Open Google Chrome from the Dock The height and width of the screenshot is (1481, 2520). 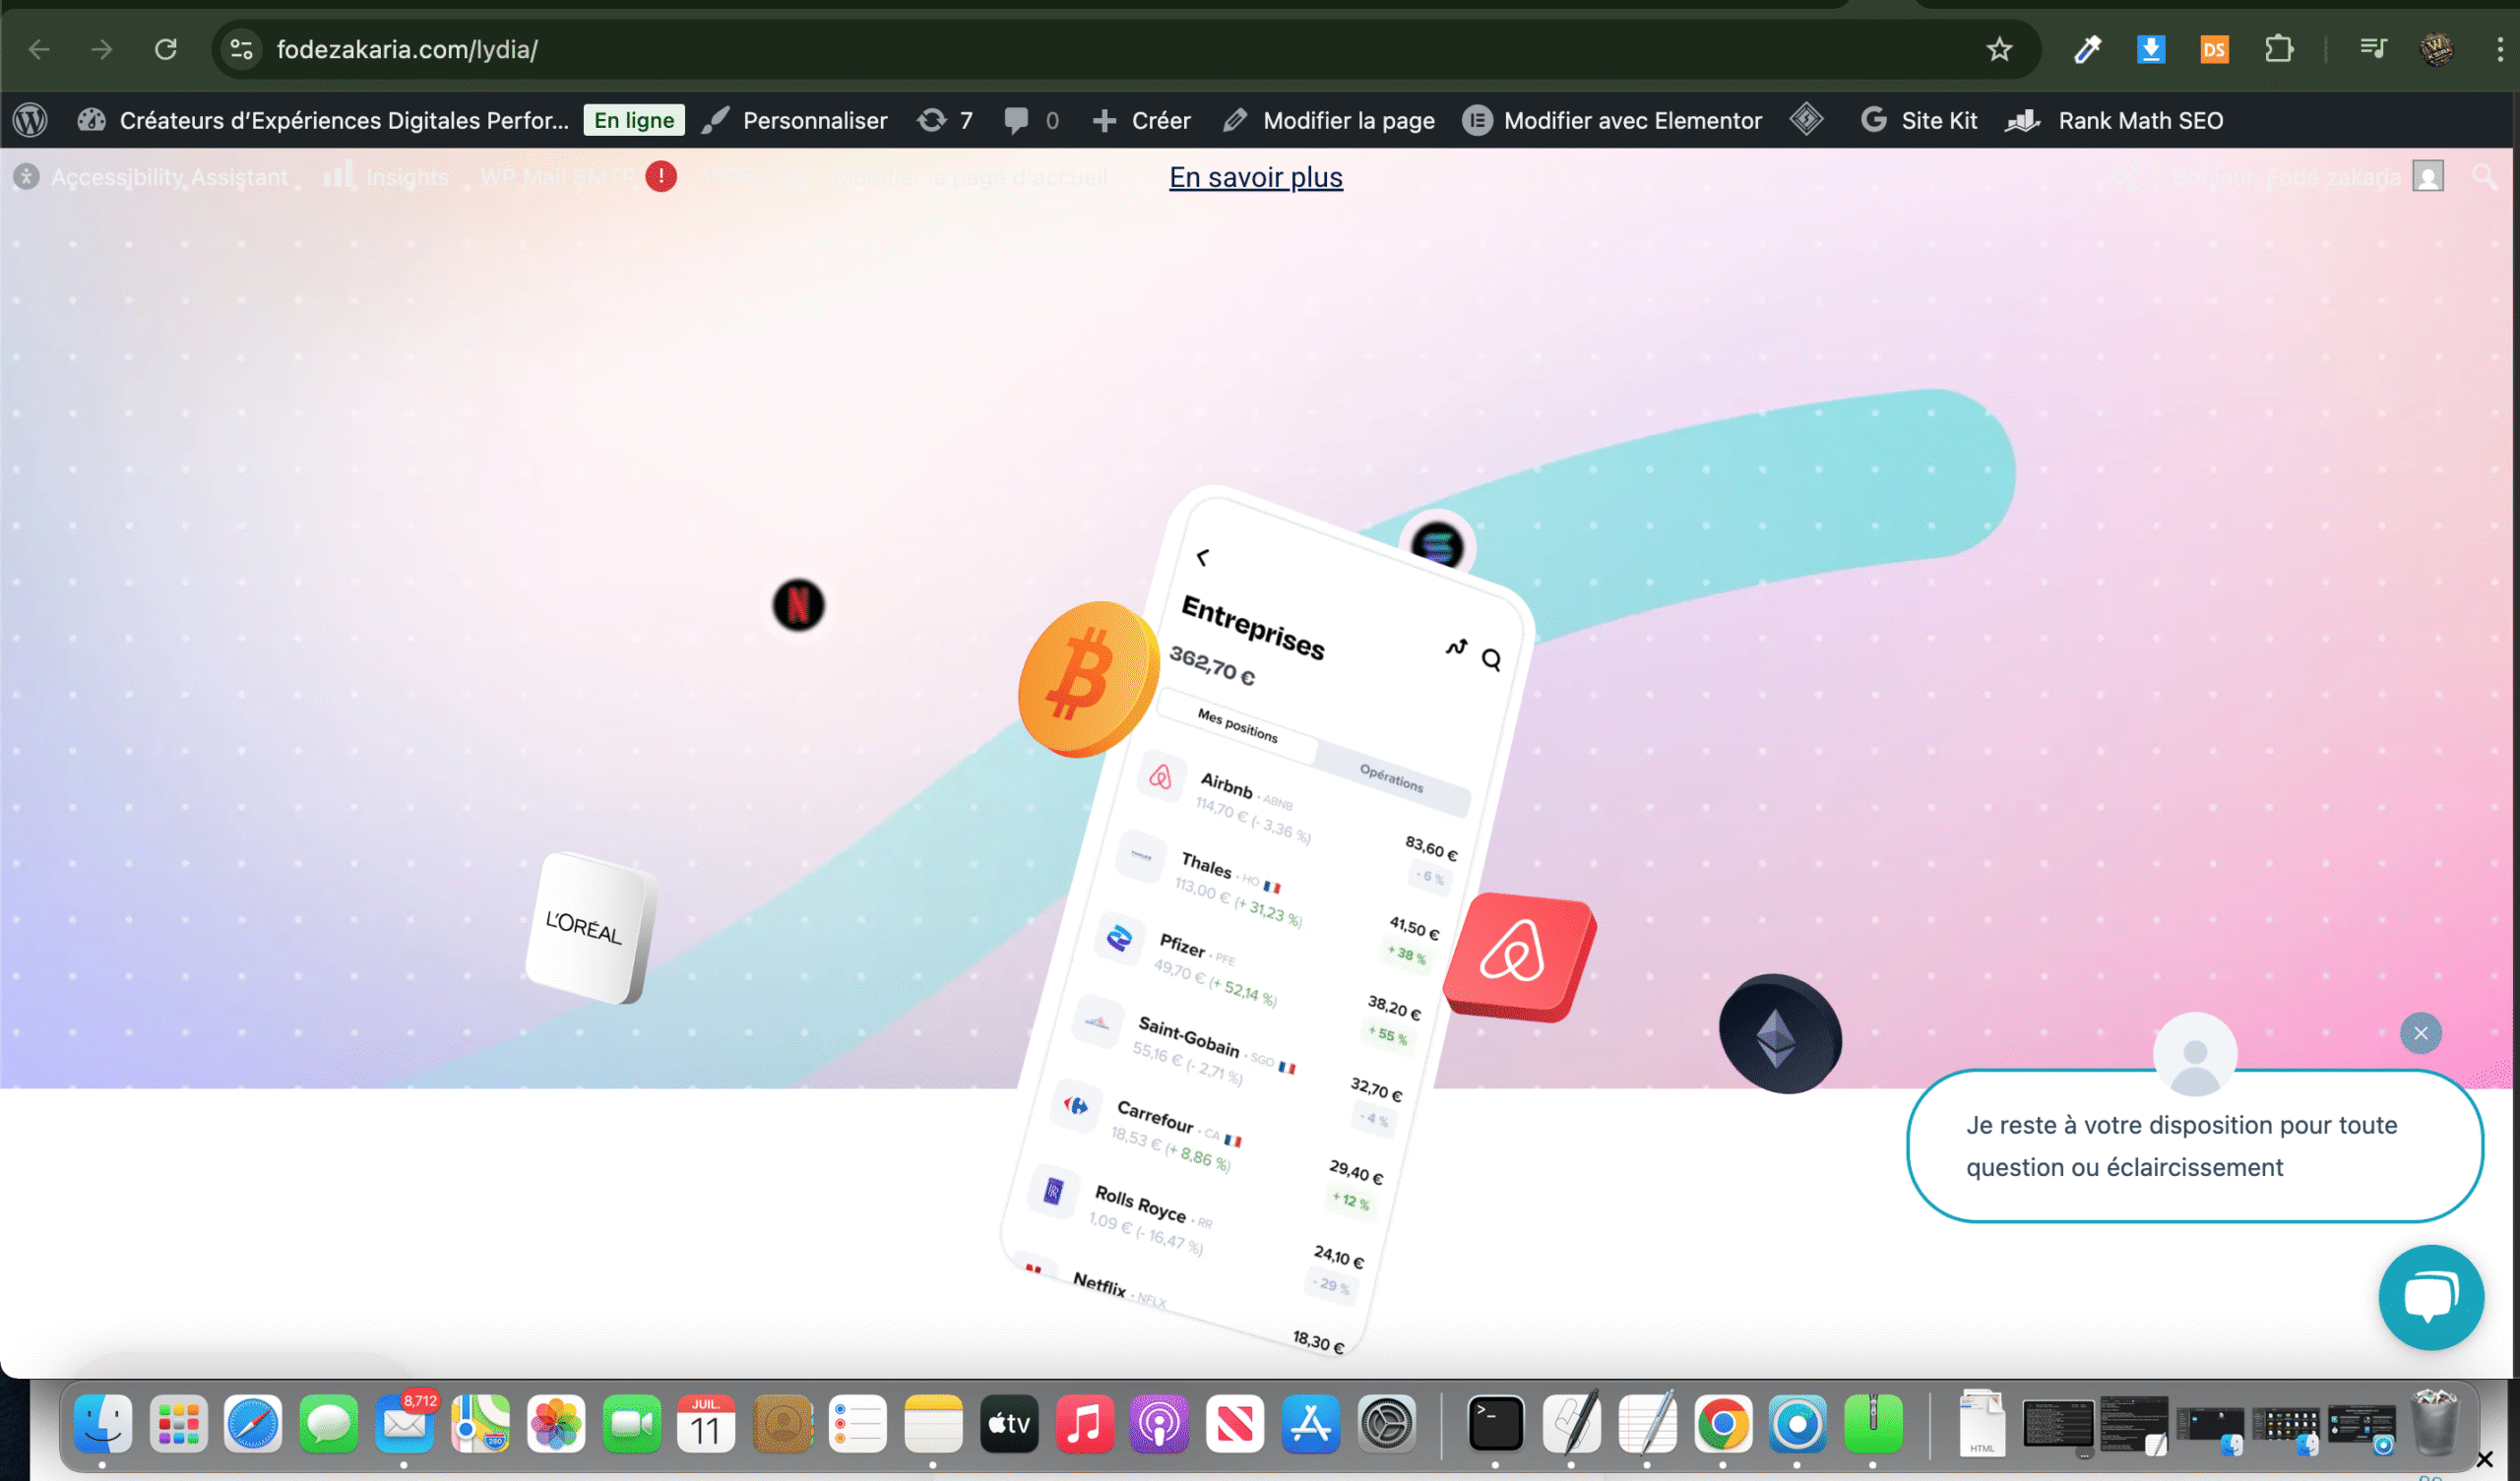(1722, 1422)
